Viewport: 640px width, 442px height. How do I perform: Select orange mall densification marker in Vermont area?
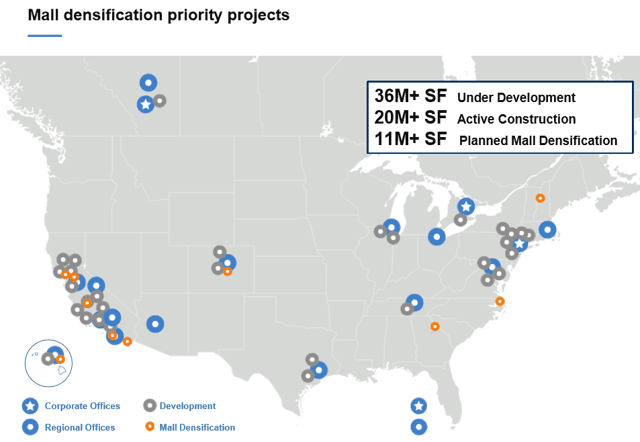click(540, 198)
